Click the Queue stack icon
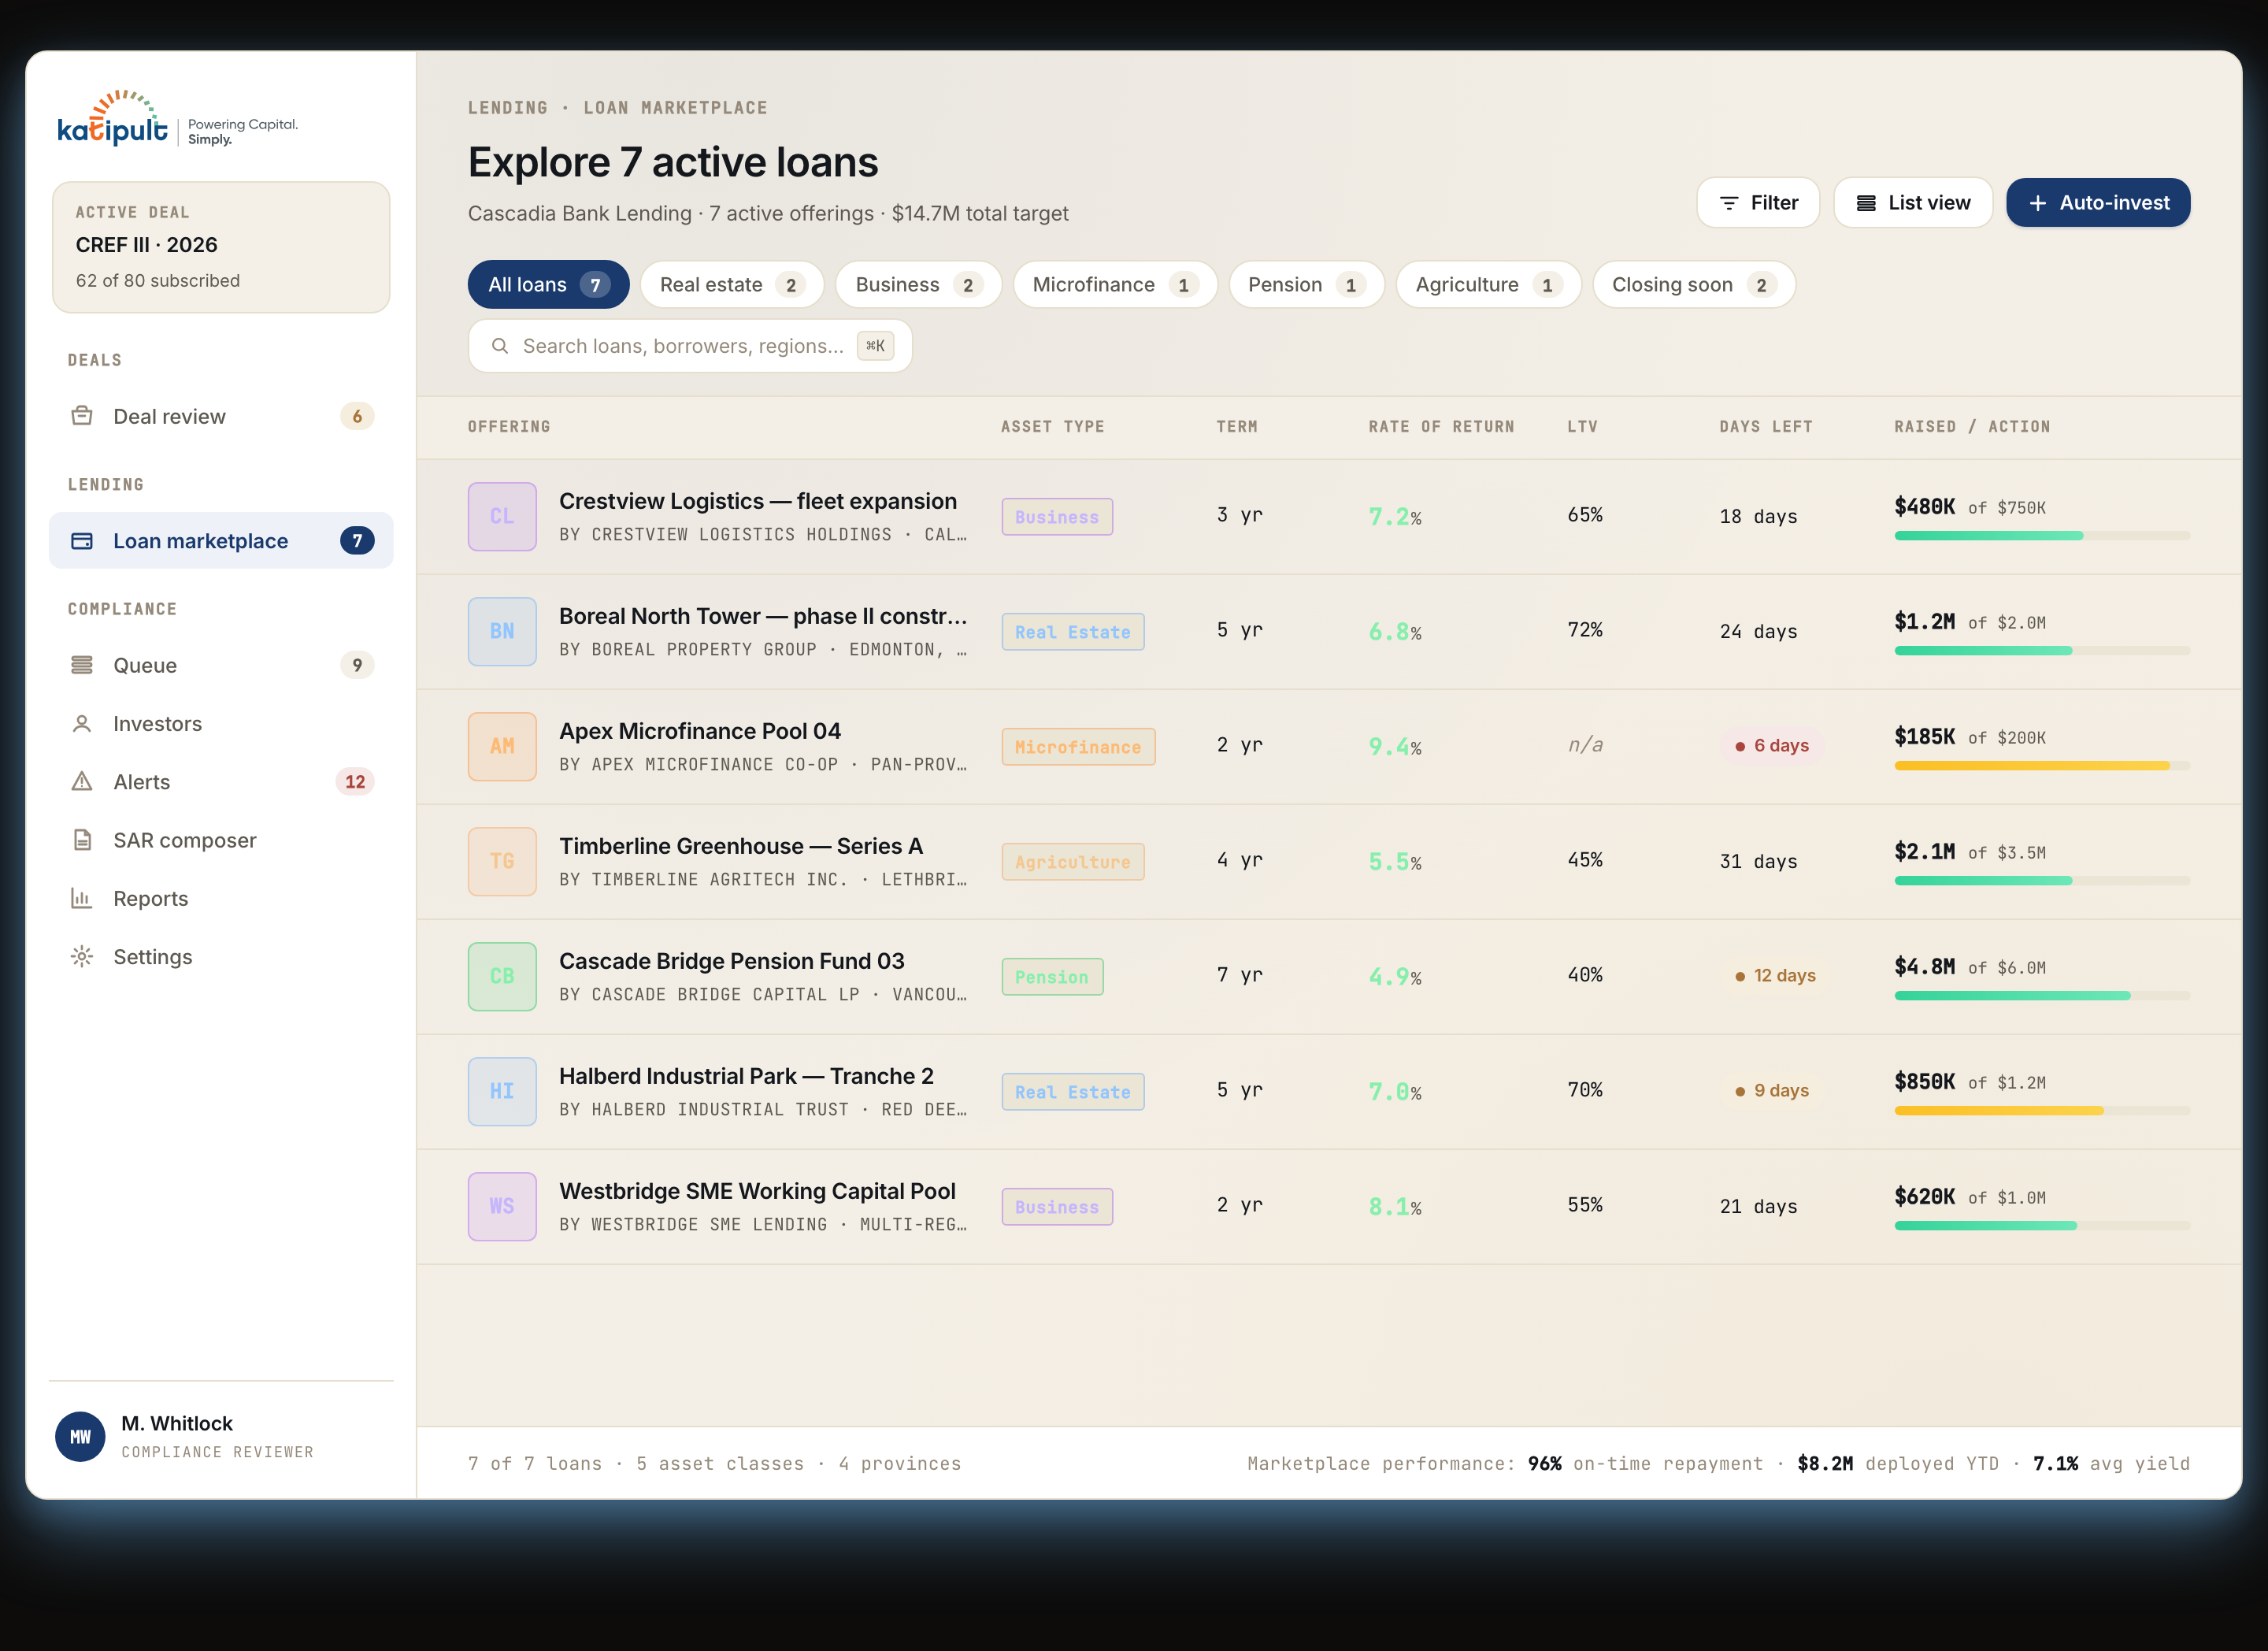This screenshot has height=1651, width=2268. pyautogui.click(x=82, y=665)
